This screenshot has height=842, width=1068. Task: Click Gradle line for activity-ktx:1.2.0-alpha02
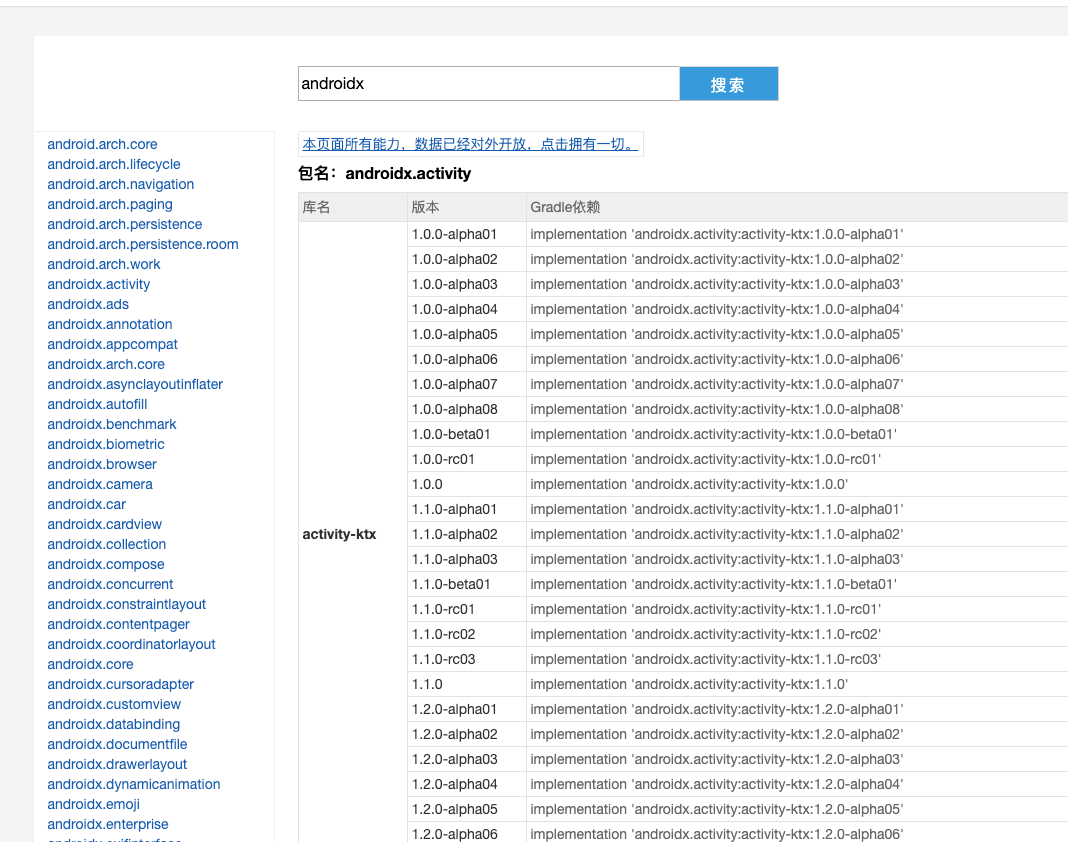point(717,734)
